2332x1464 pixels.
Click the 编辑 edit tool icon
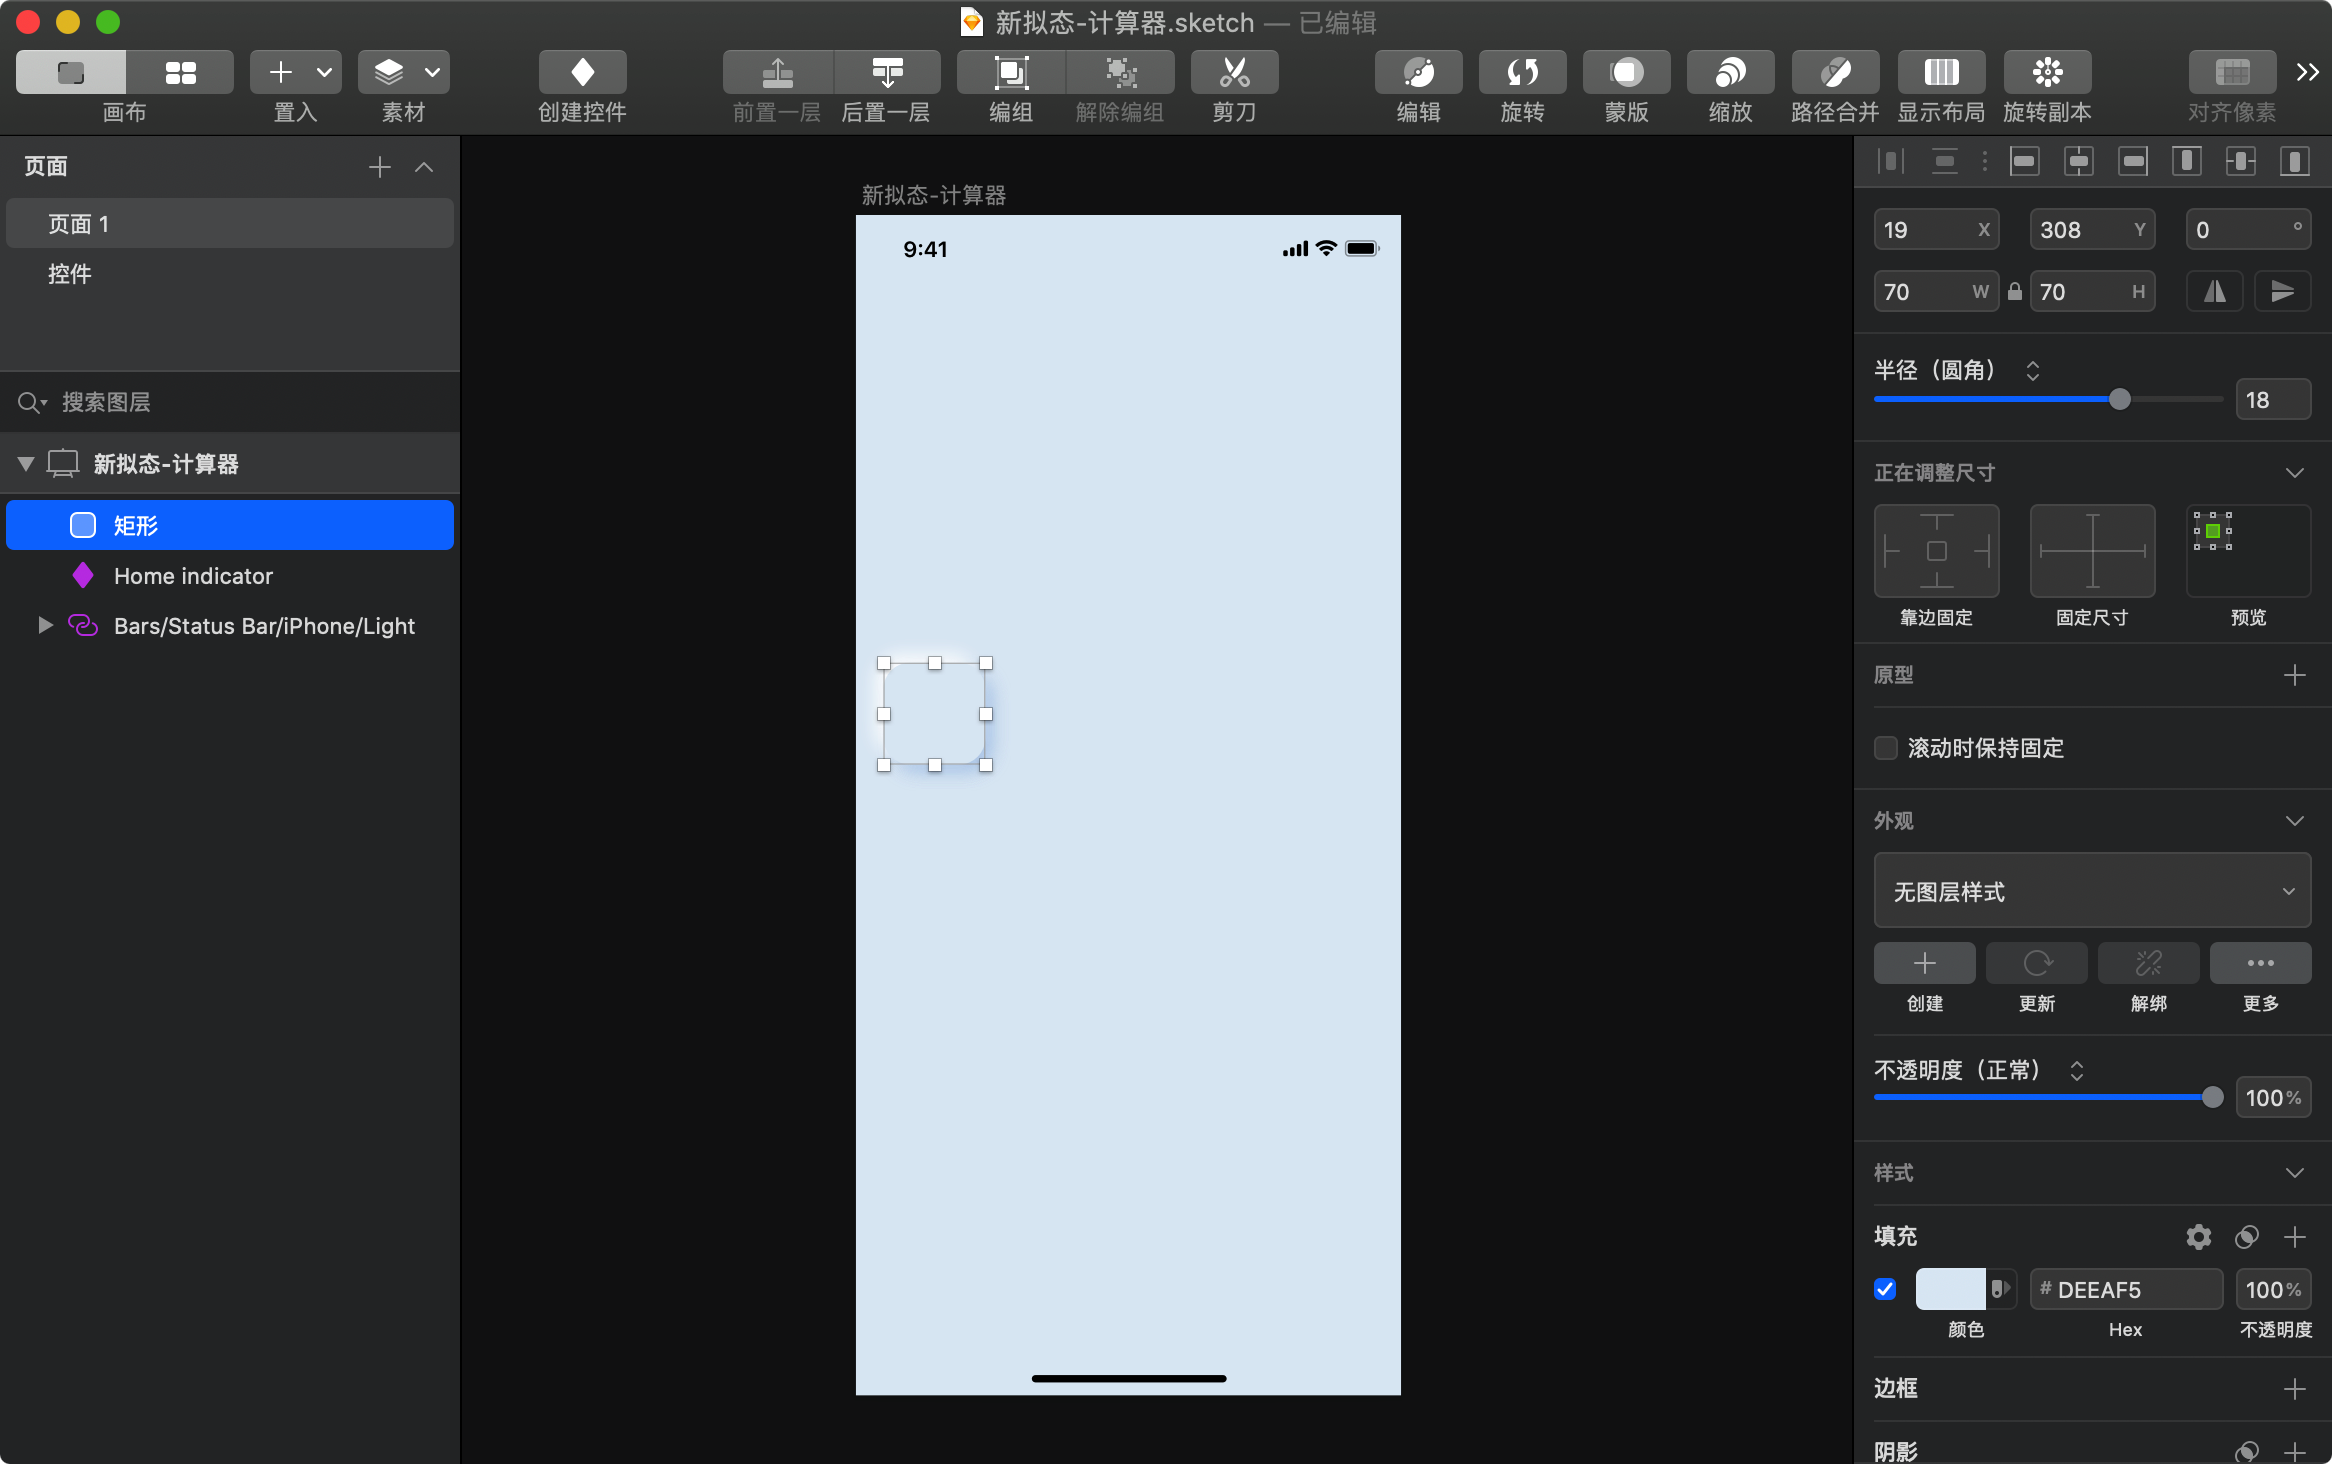(1419, 72)
